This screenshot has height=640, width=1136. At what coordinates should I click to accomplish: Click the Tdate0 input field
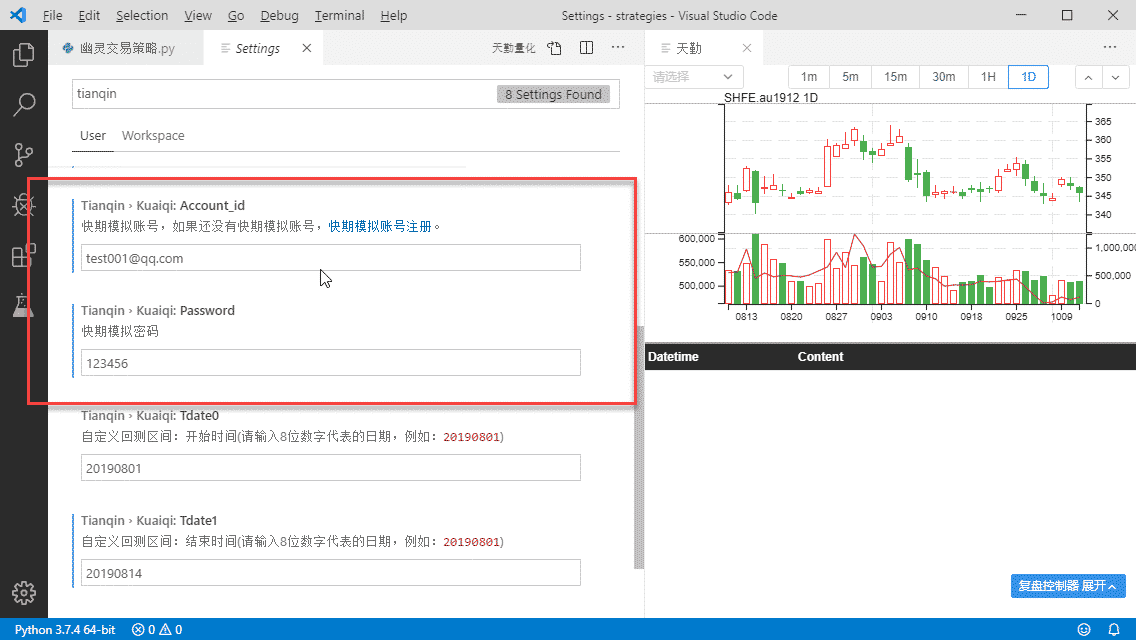(330, 468)
